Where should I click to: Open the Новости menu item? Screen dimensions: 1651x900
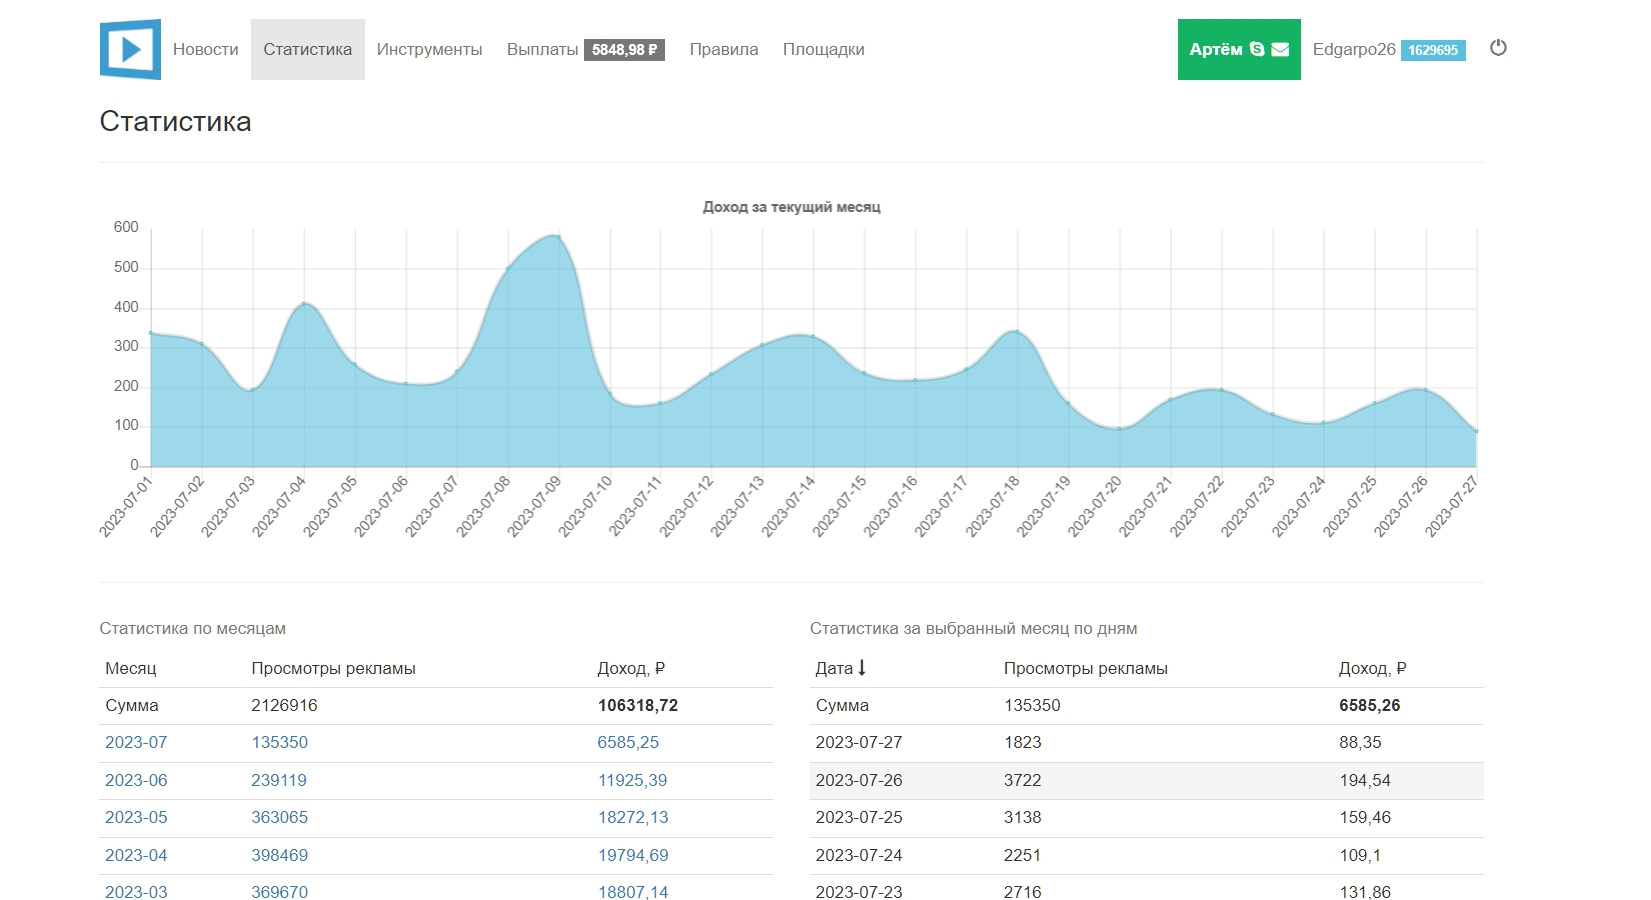[205, 49]
